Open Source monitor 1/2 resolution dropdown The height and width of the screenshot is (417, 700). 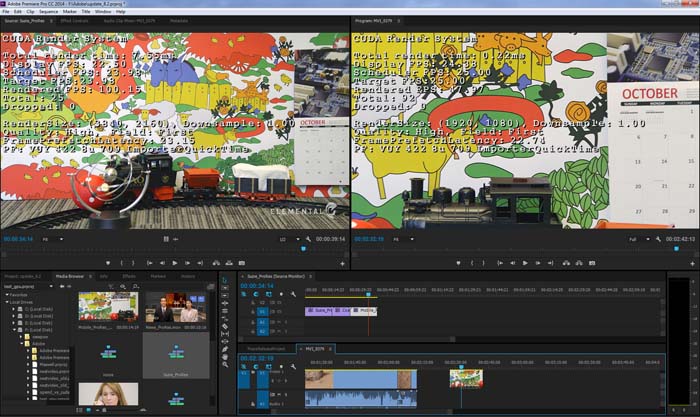coord(289,239)
